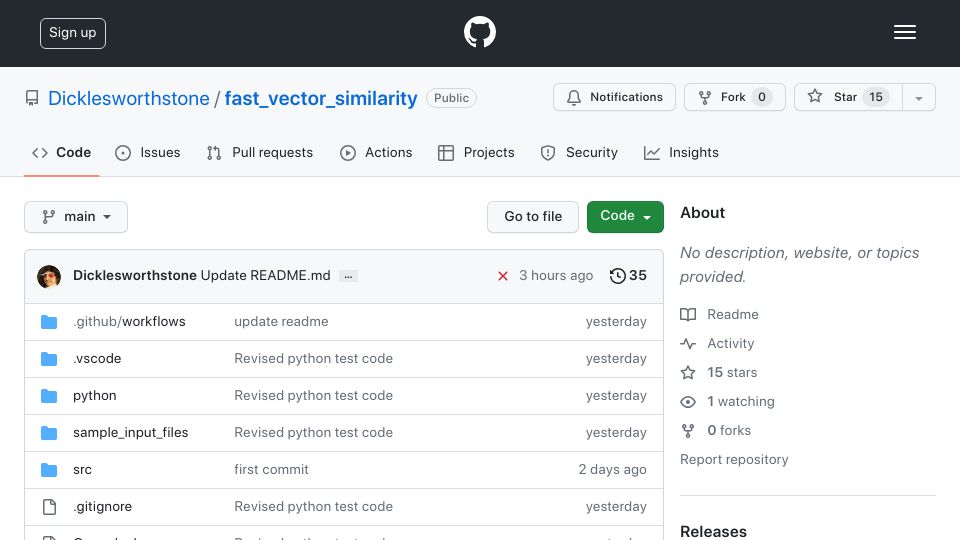Star the repository with Star button
Image resolution: width=960 pixels, height=540 pixels.
click(x=848, y=97)
